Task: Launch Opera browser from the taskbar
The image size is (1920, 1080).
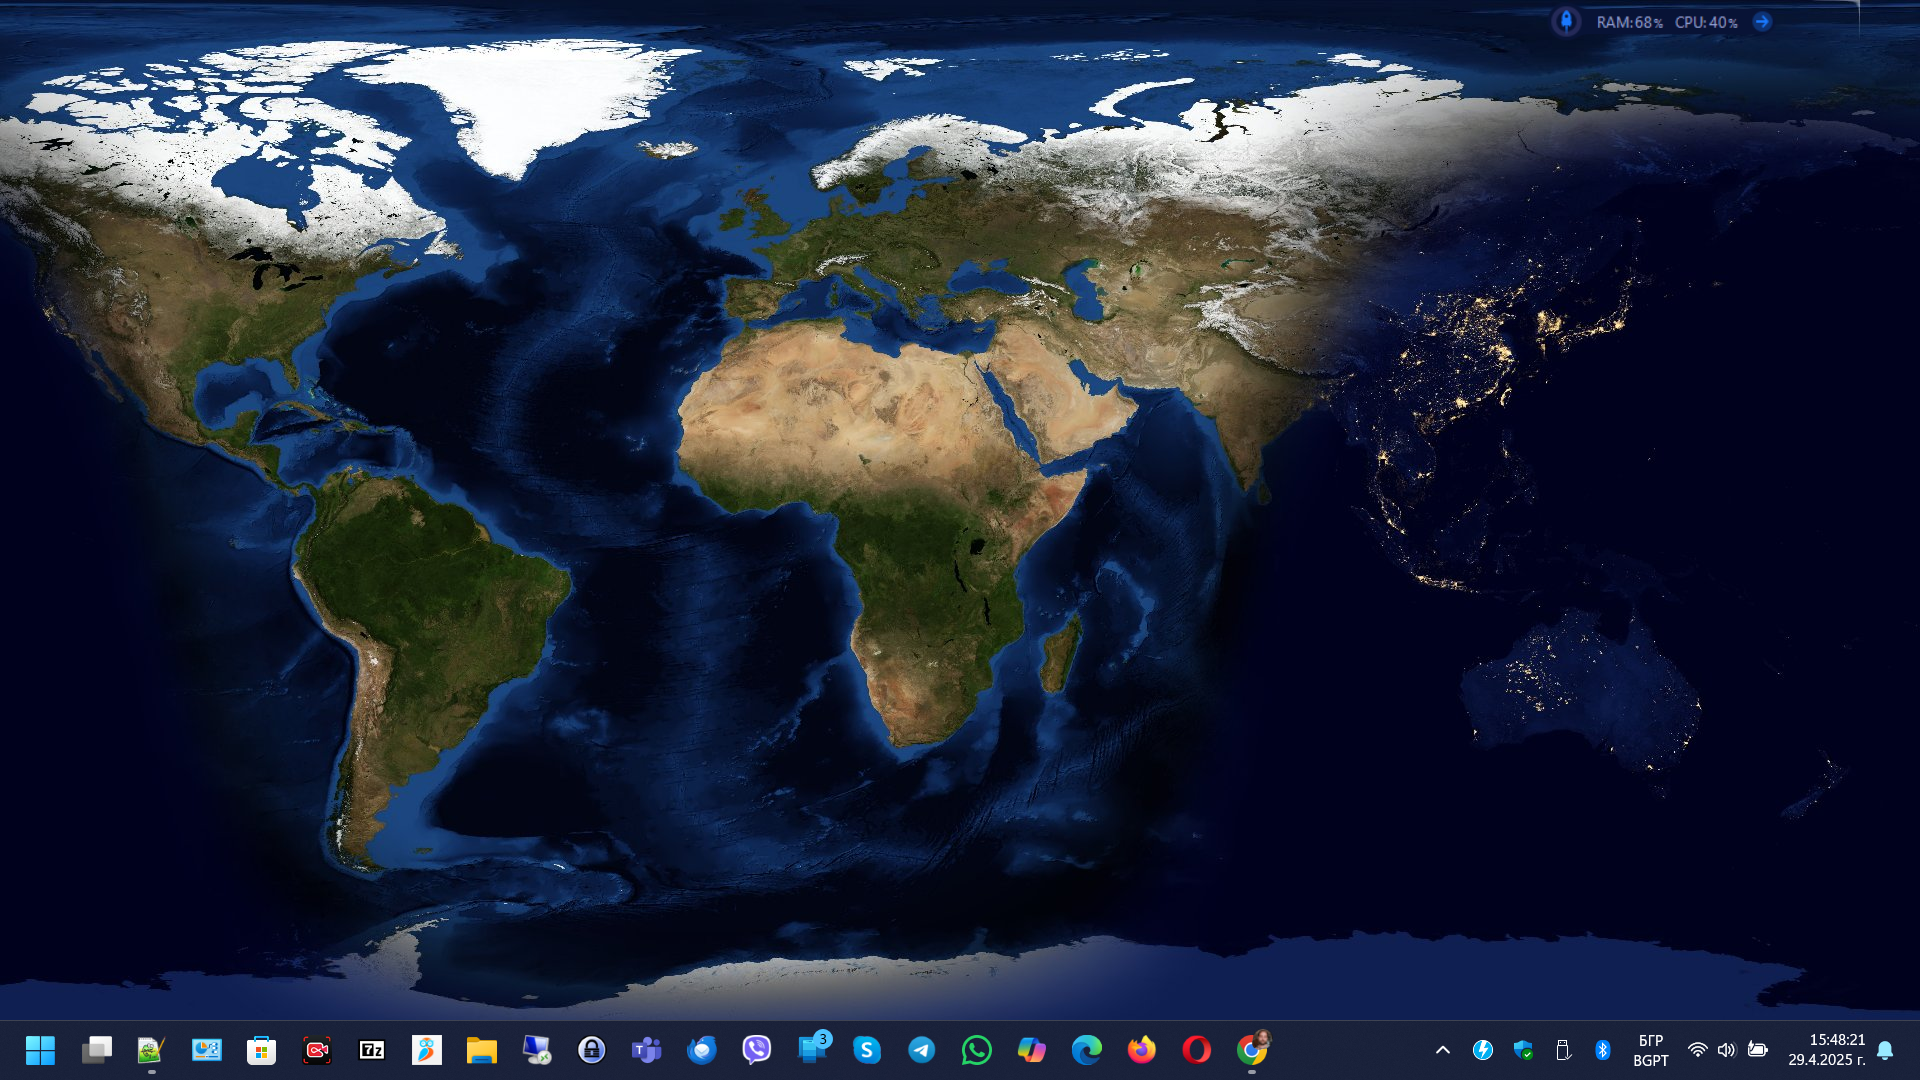Action: 1197,1050
